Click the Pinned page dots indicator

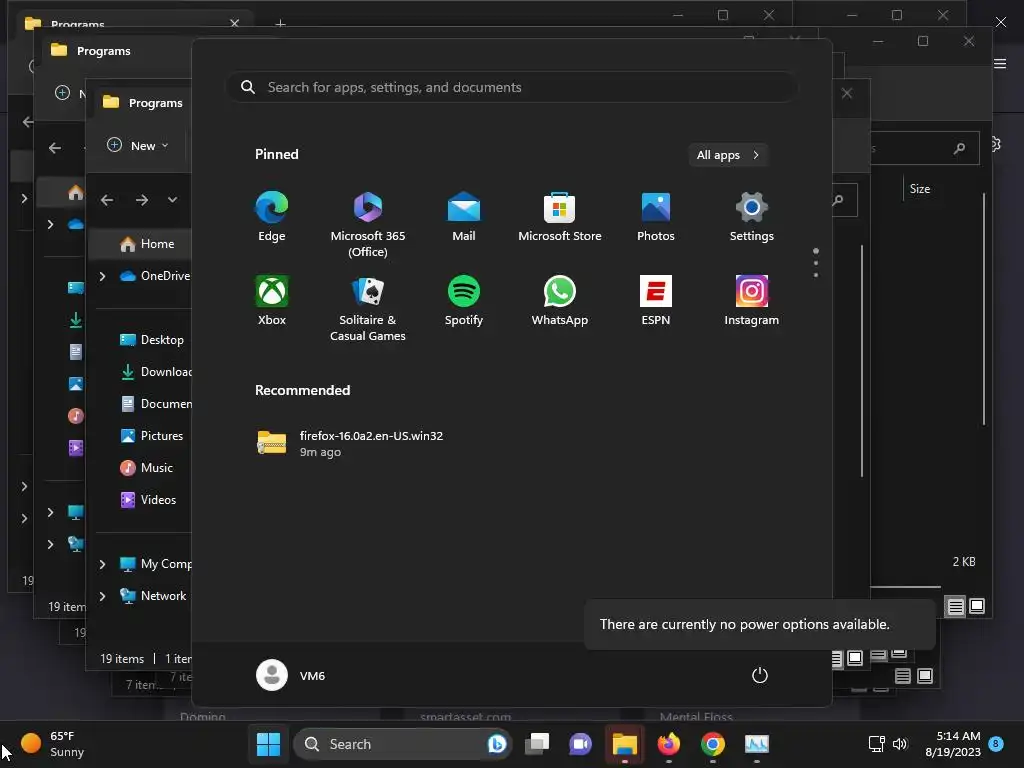click(816, 263)
